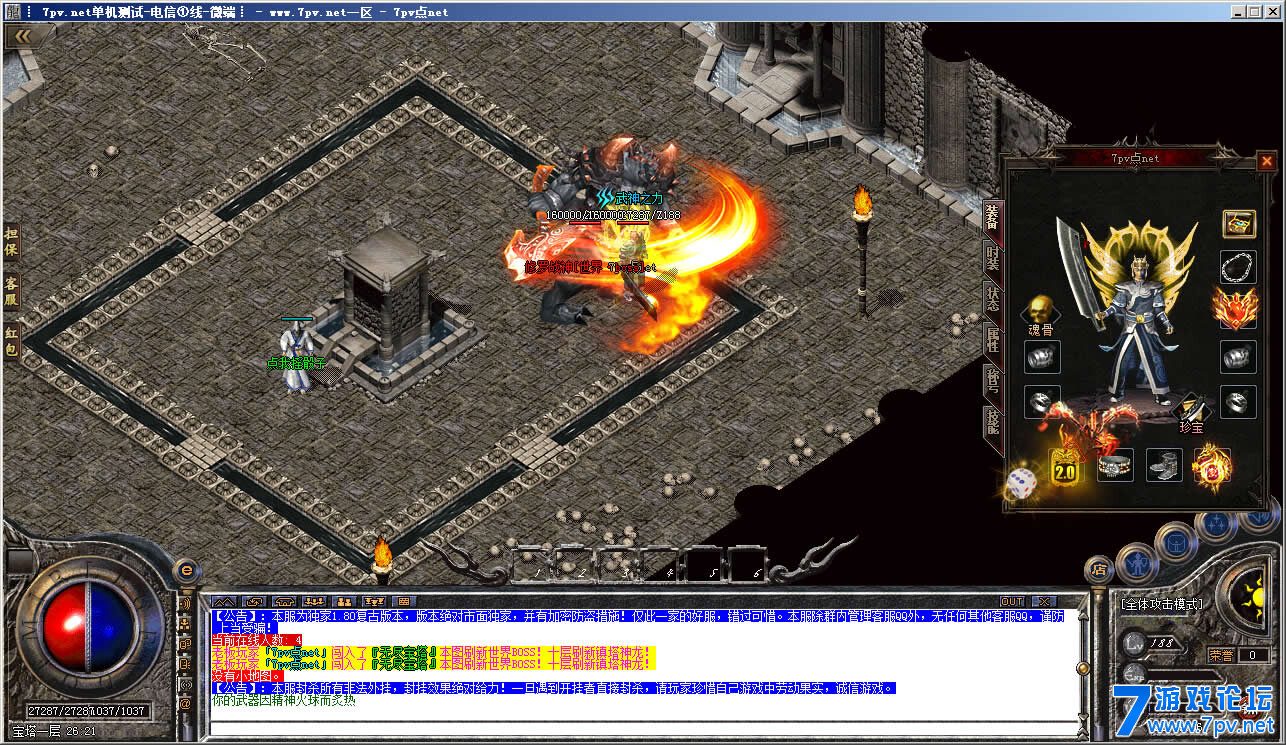Select quick item slot 6
This screenshot has height=745, width=1286.
pos(748,563)
